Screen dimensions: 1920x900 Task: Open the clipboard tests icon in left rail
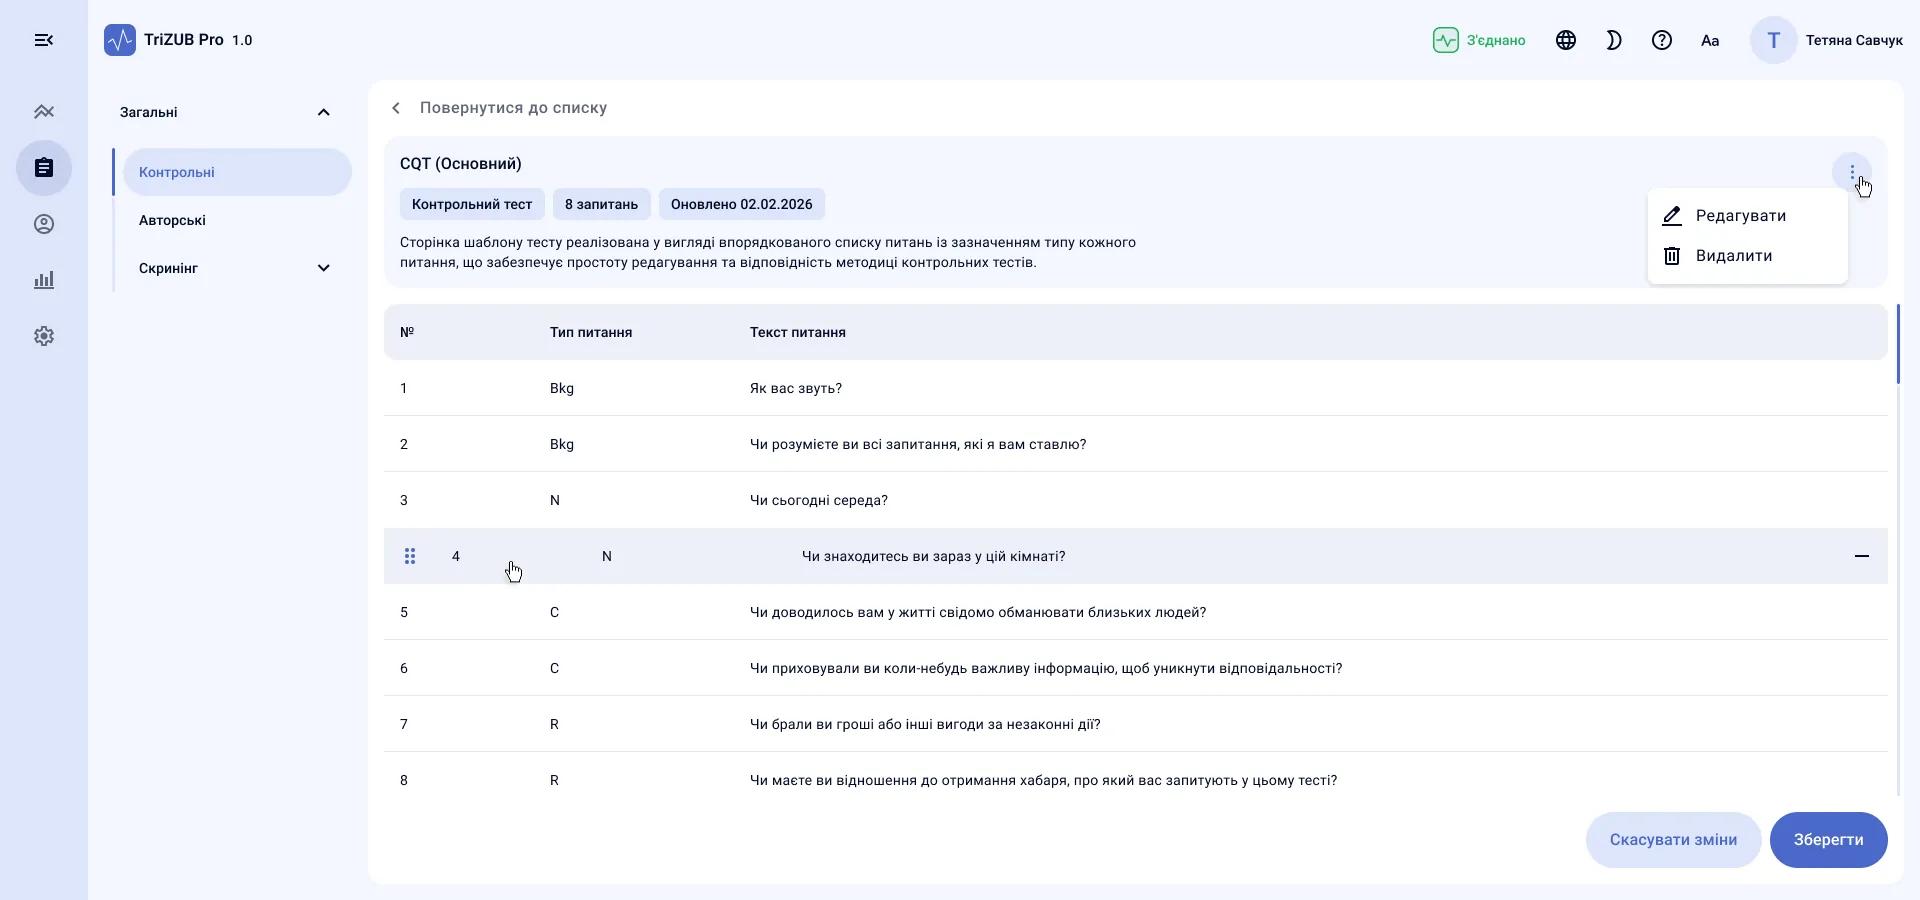pyautogui.click(x=44, y=168)
